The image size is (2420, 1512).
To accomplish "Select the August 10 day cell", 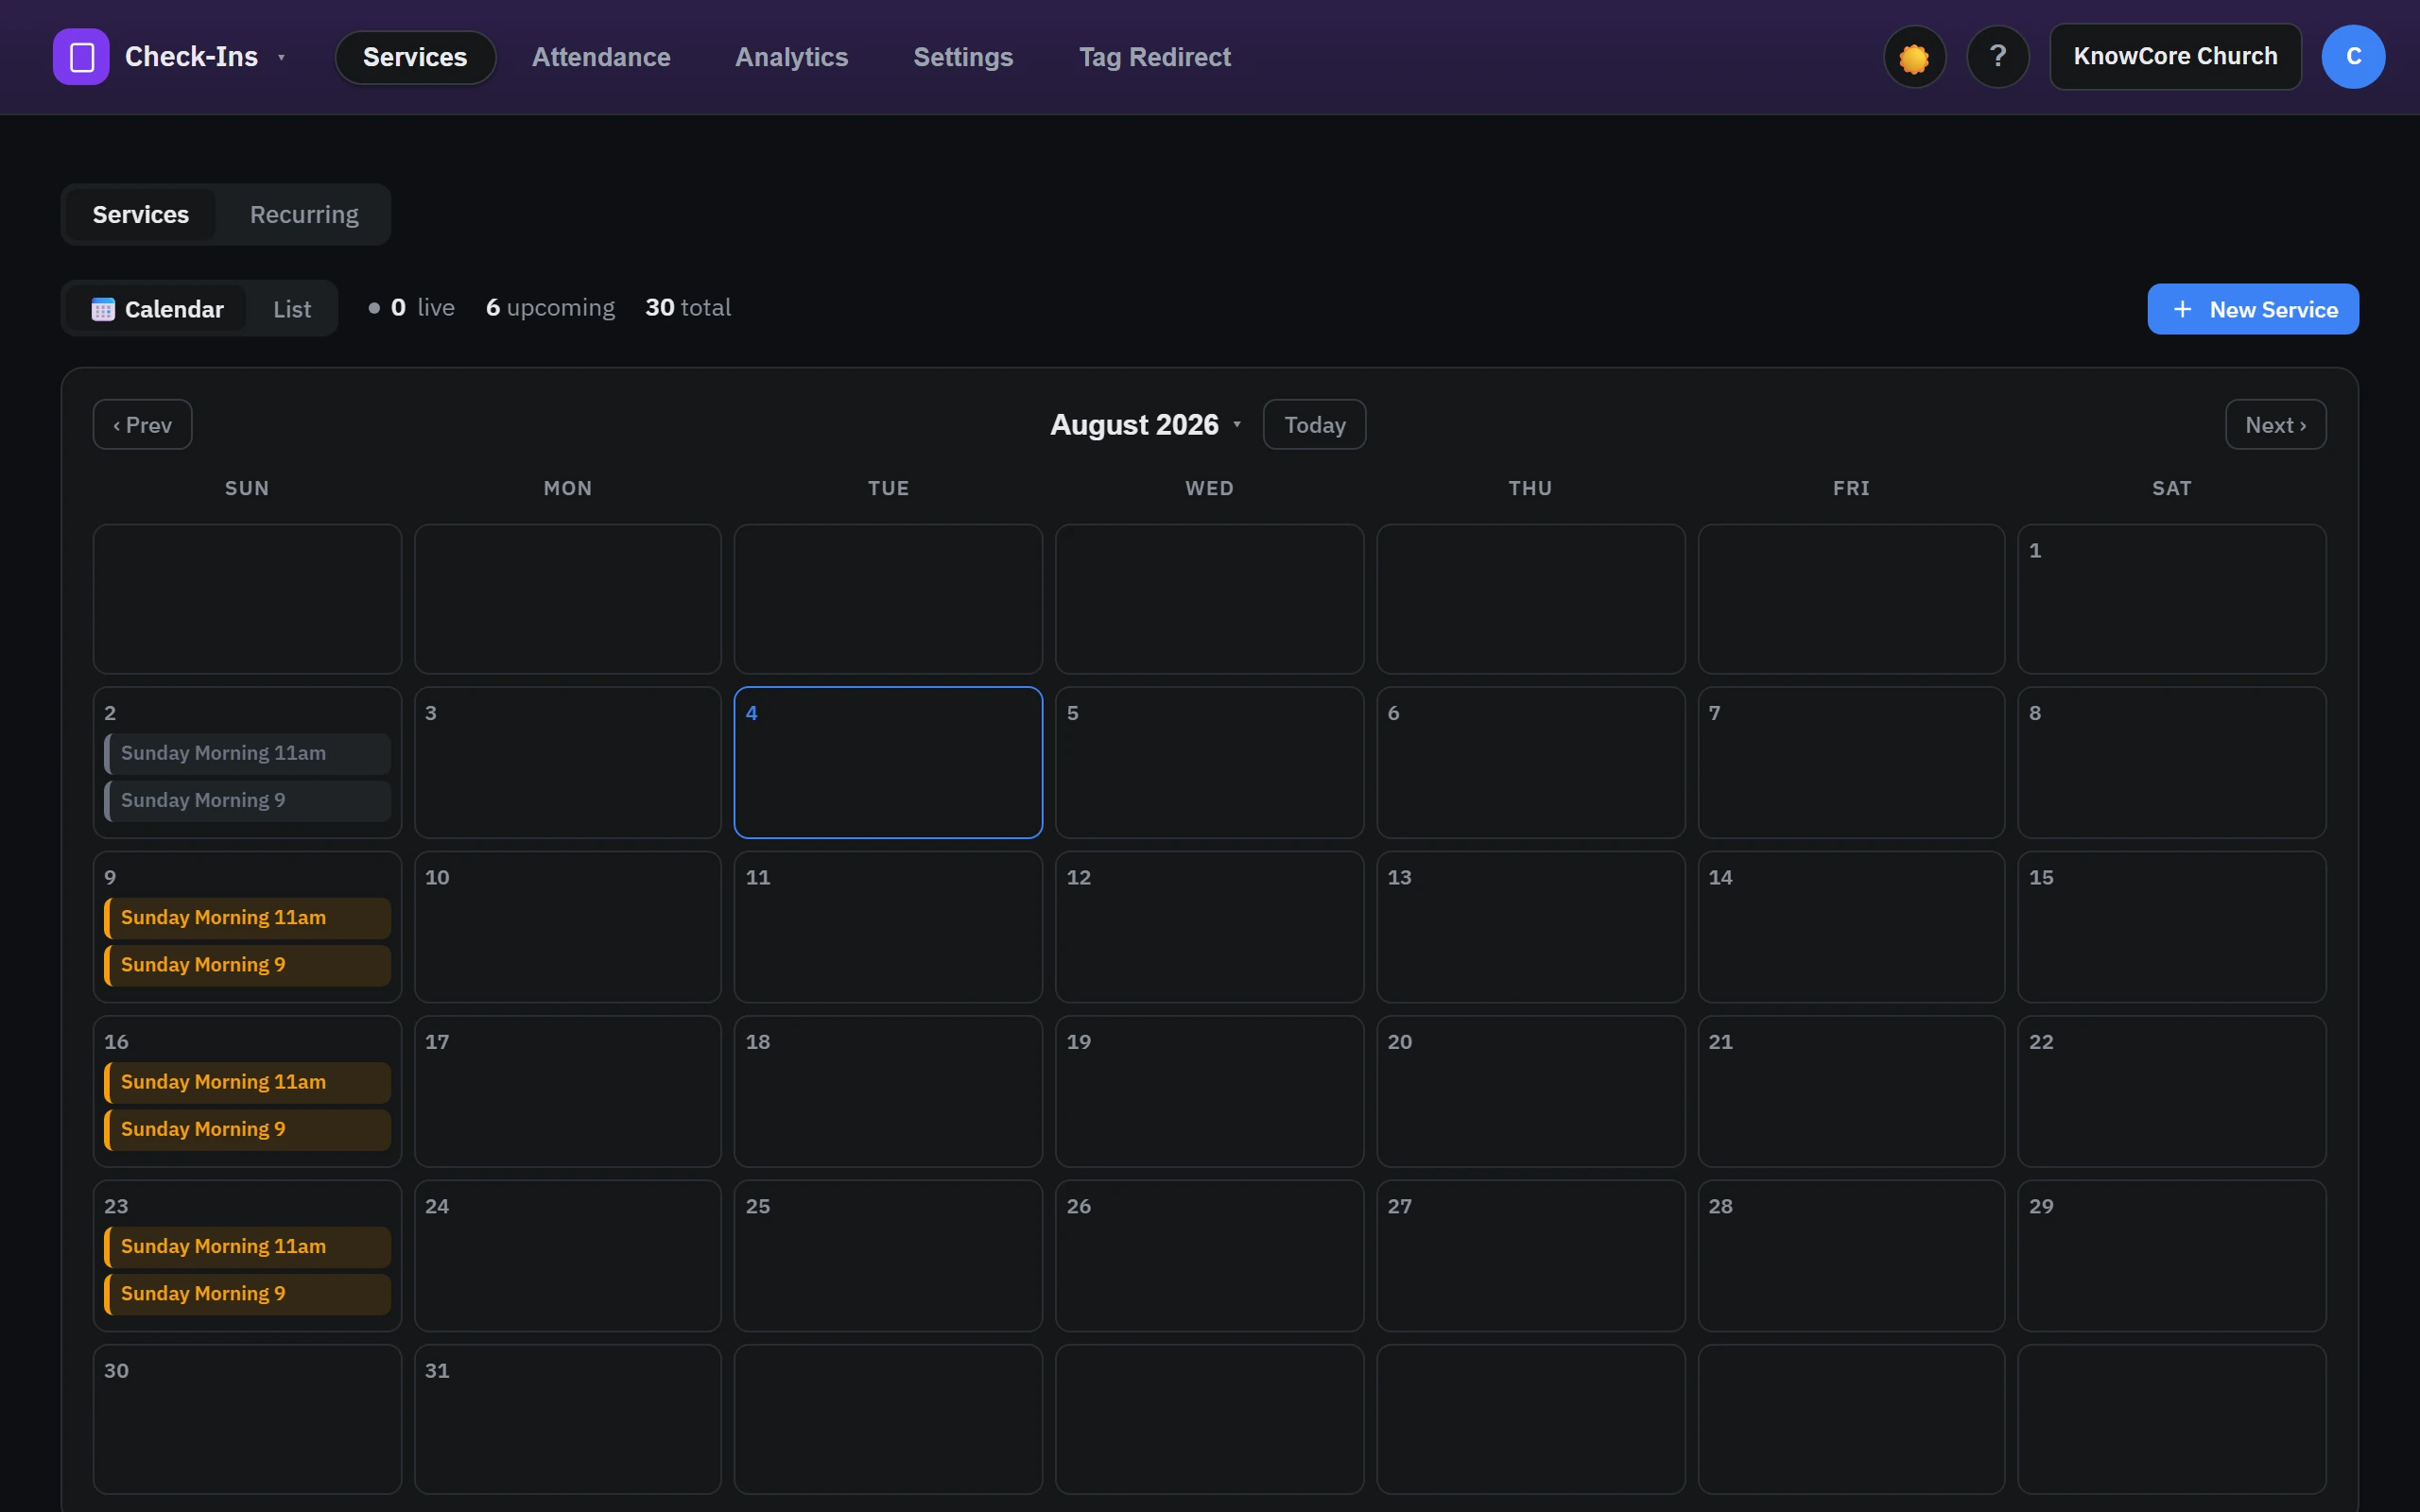I will (567, 927).
